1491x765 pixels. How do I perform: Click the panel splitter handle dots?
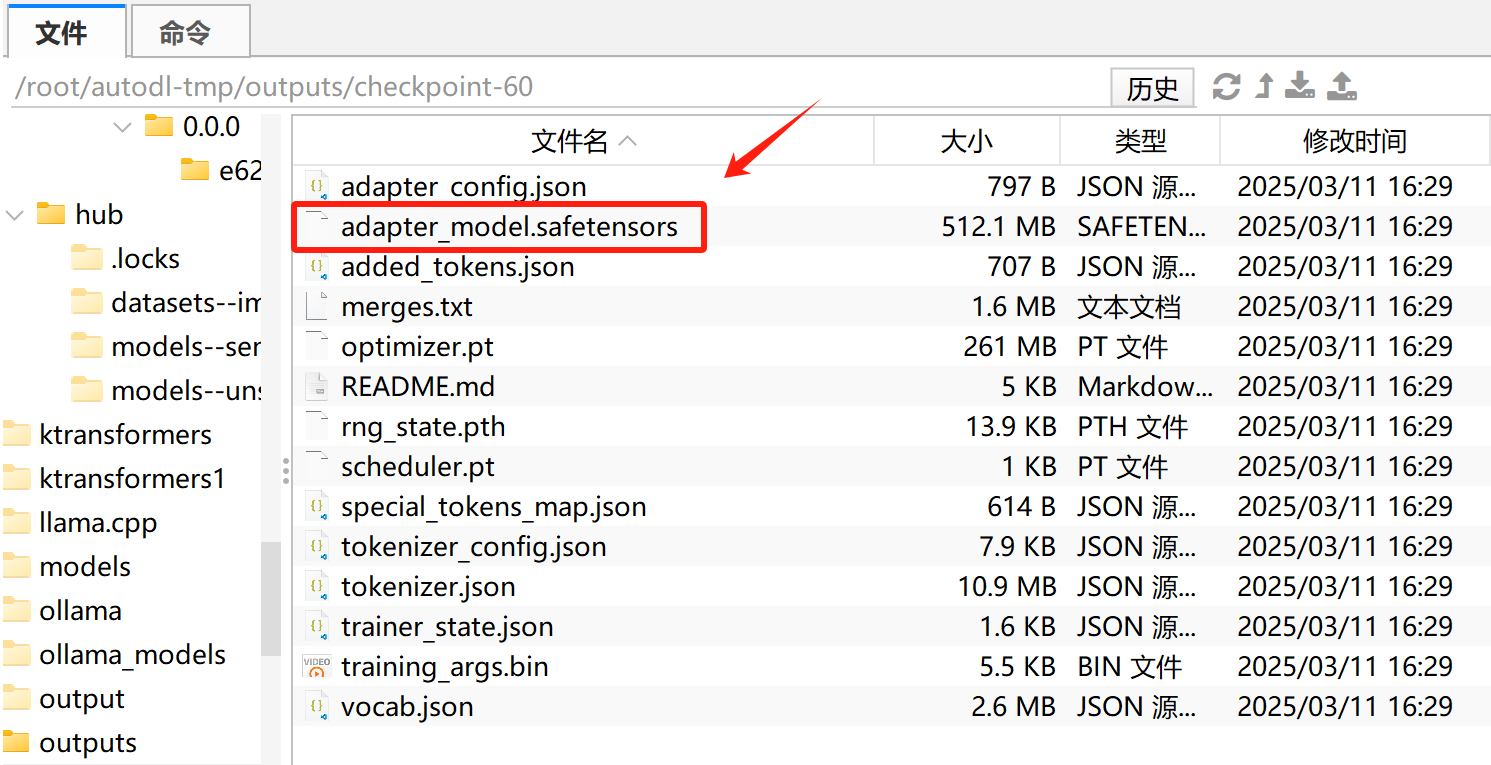[x=286, y=470]
